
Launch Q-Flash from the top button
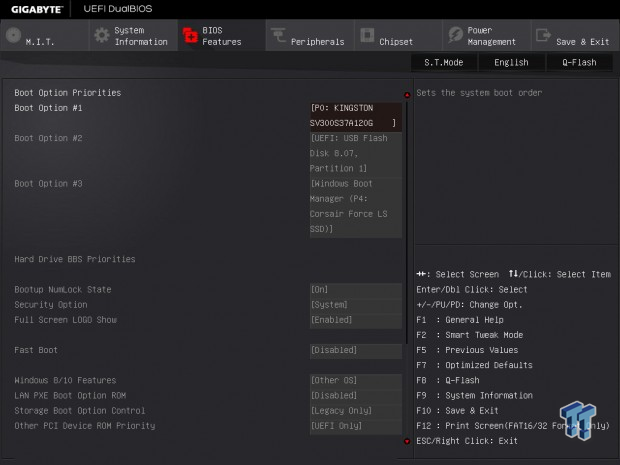(579, 62)
